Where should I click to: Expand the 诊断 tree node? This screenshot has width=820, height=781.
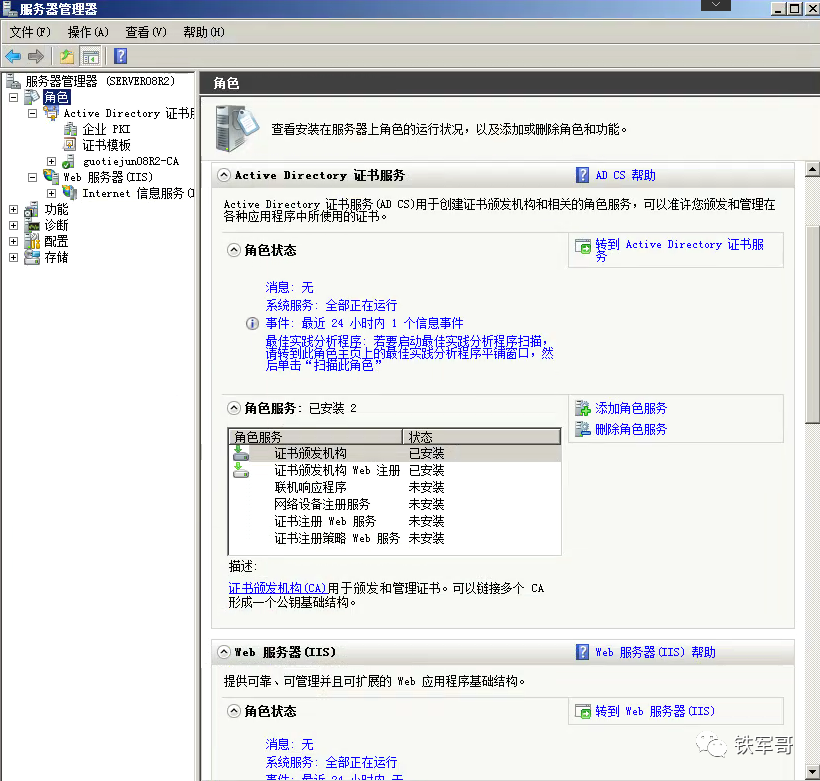coord(14,225)
